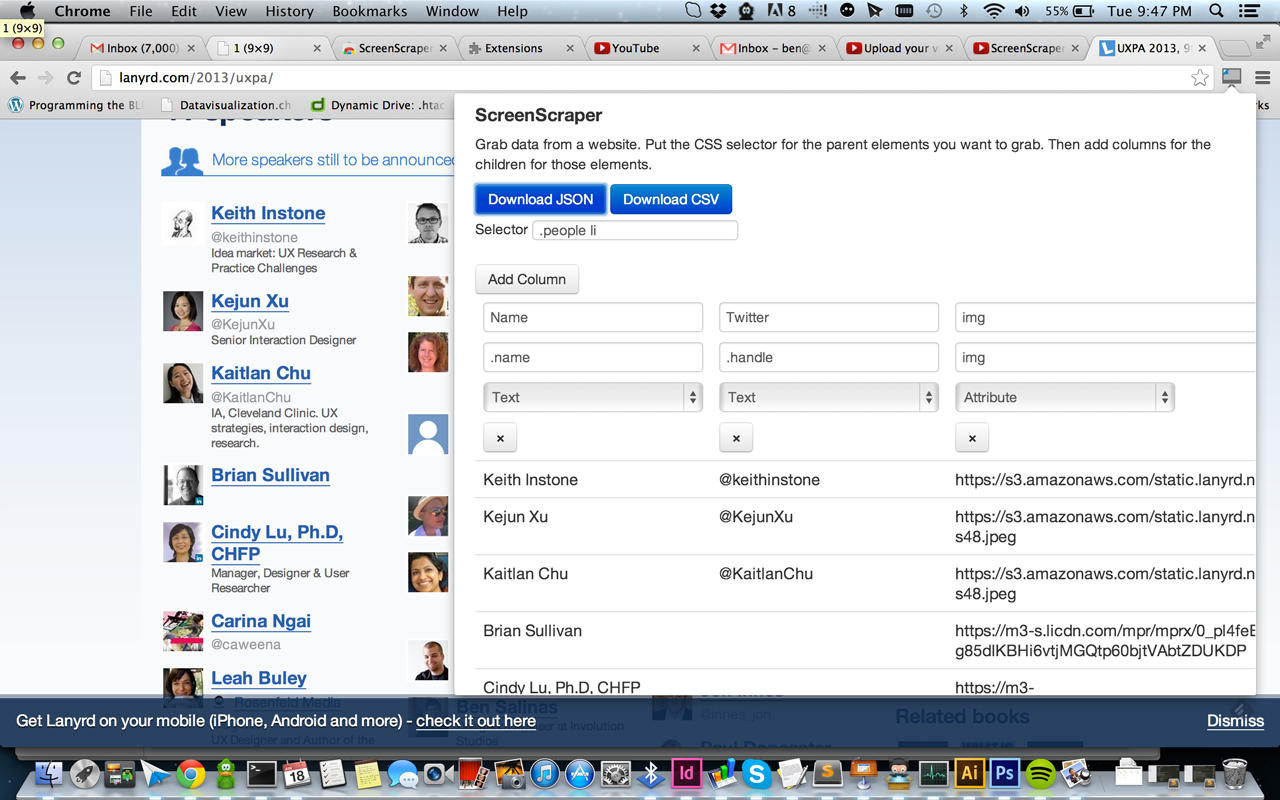Delete the img column using its x button
Screen dimensions: 1280x800
(972, 438)
